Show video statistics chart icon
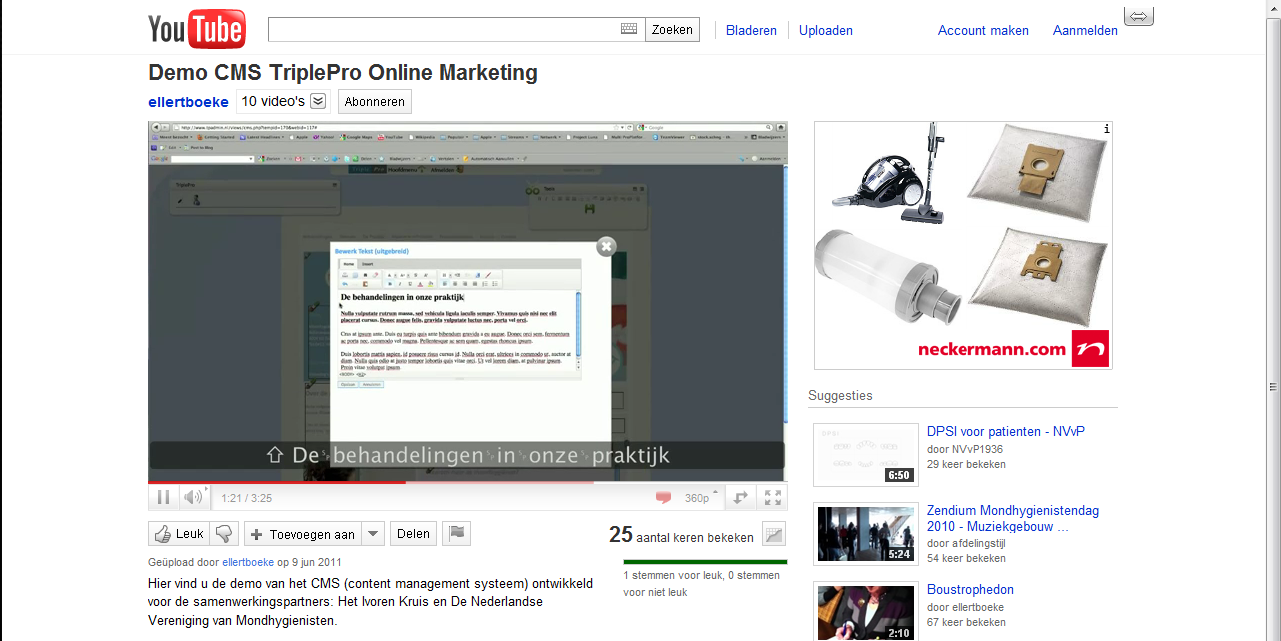The height and width of the screenshot is (641, 1281). click(774, 535)
